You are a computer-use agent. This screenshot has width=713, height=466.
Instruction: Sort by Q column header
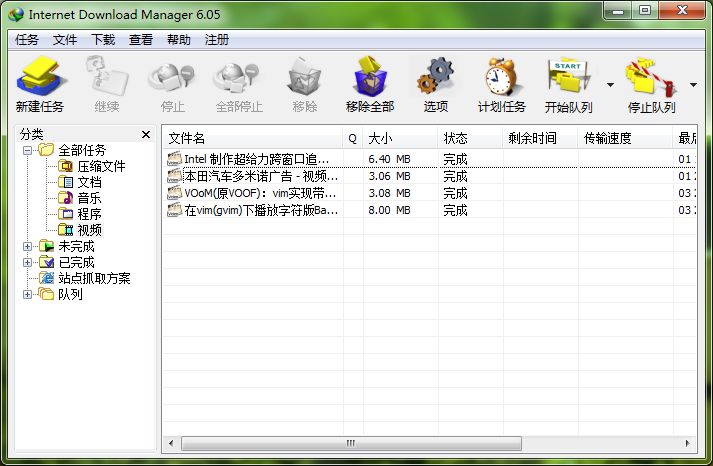click(x=353, y=138)
